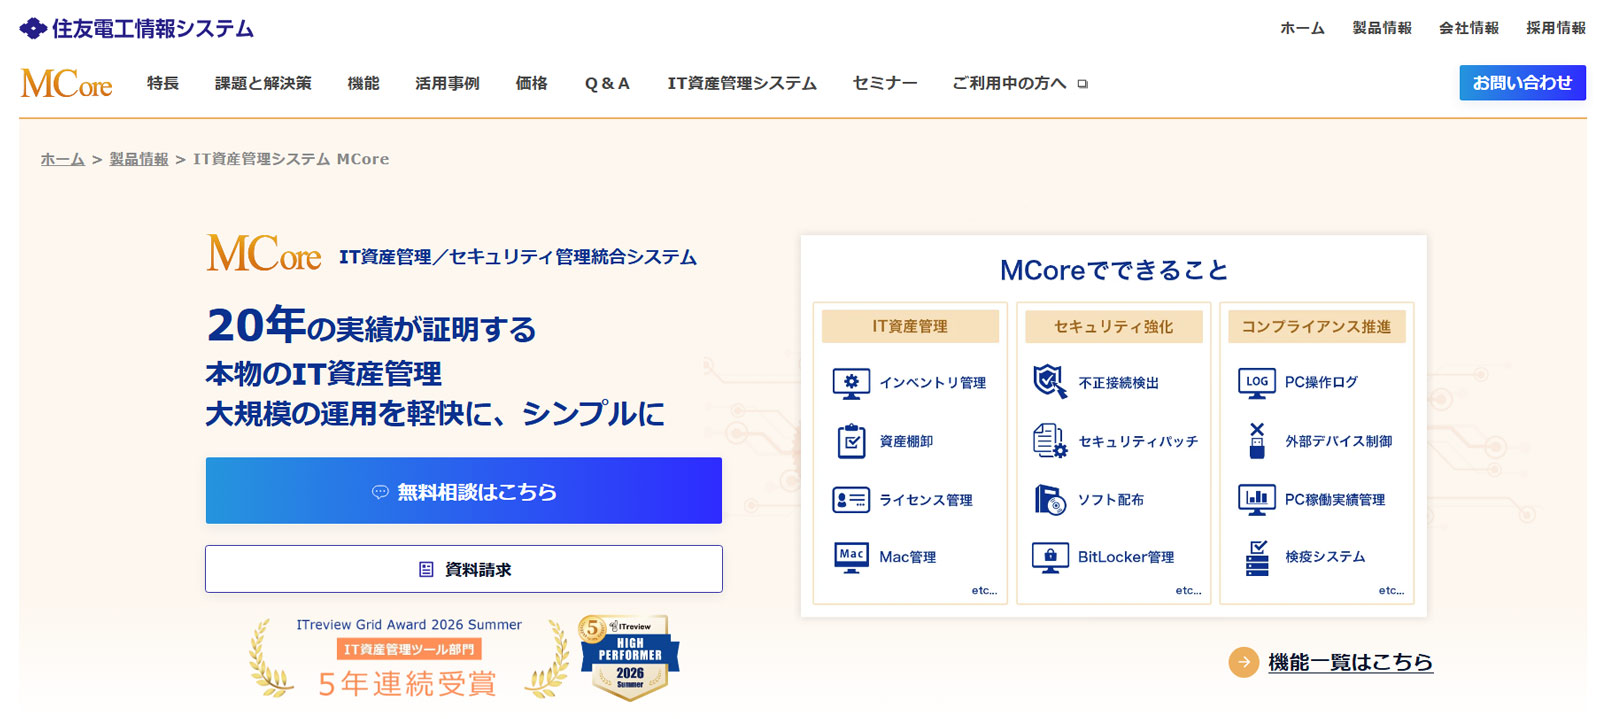Click the インベントリ管理 label
Screen dimensions: 1600x719
tap(933, 383)
